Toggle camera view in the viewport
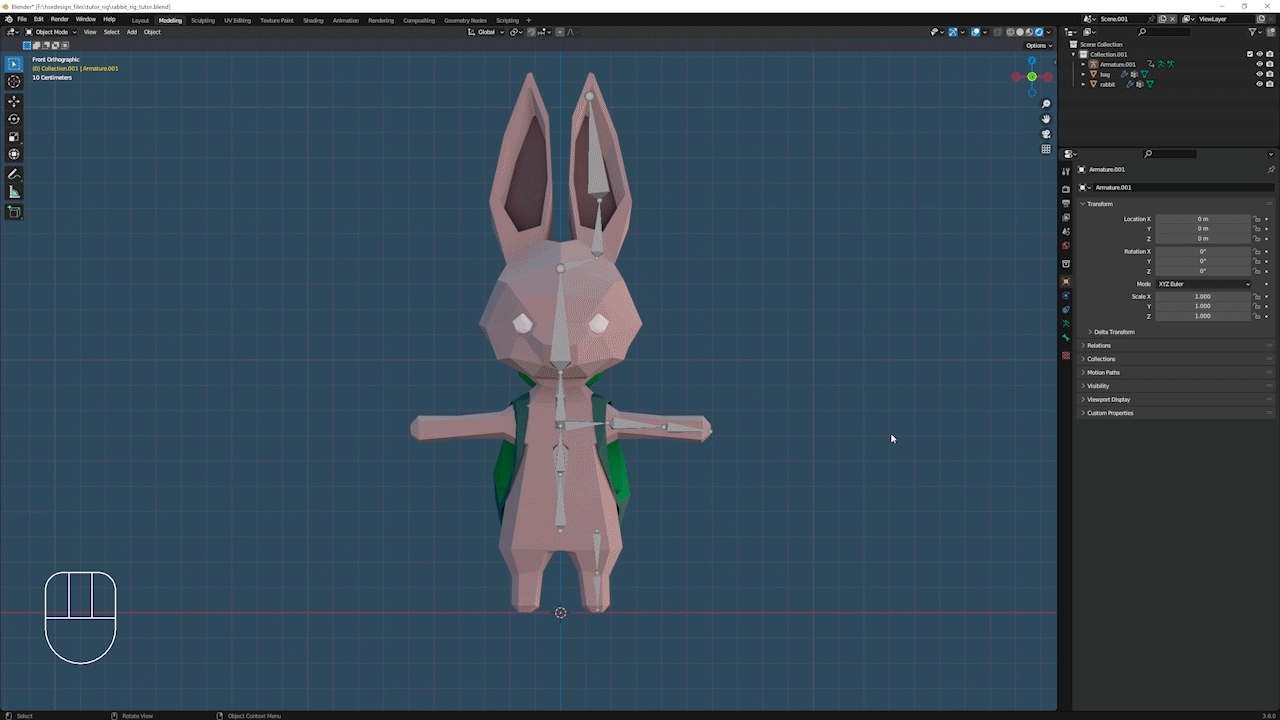Screen dimensions: 1280x720 pyautogui.click(x=1046, y=134)
